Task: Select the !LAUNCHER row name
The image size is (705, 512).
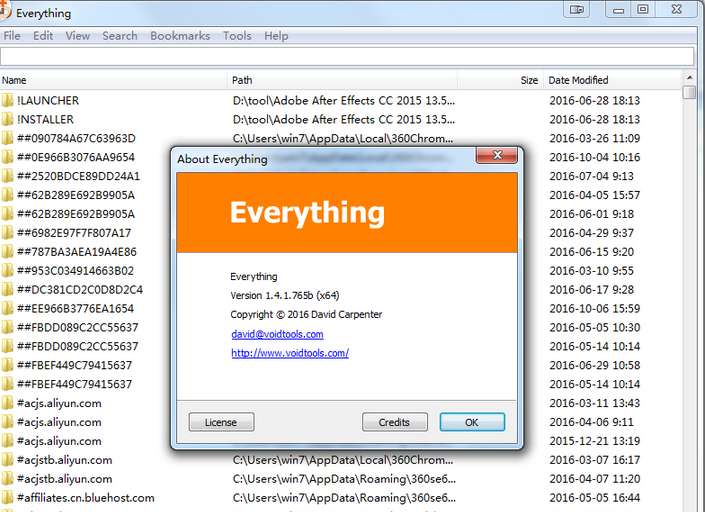Action: [x=48, y=100]
